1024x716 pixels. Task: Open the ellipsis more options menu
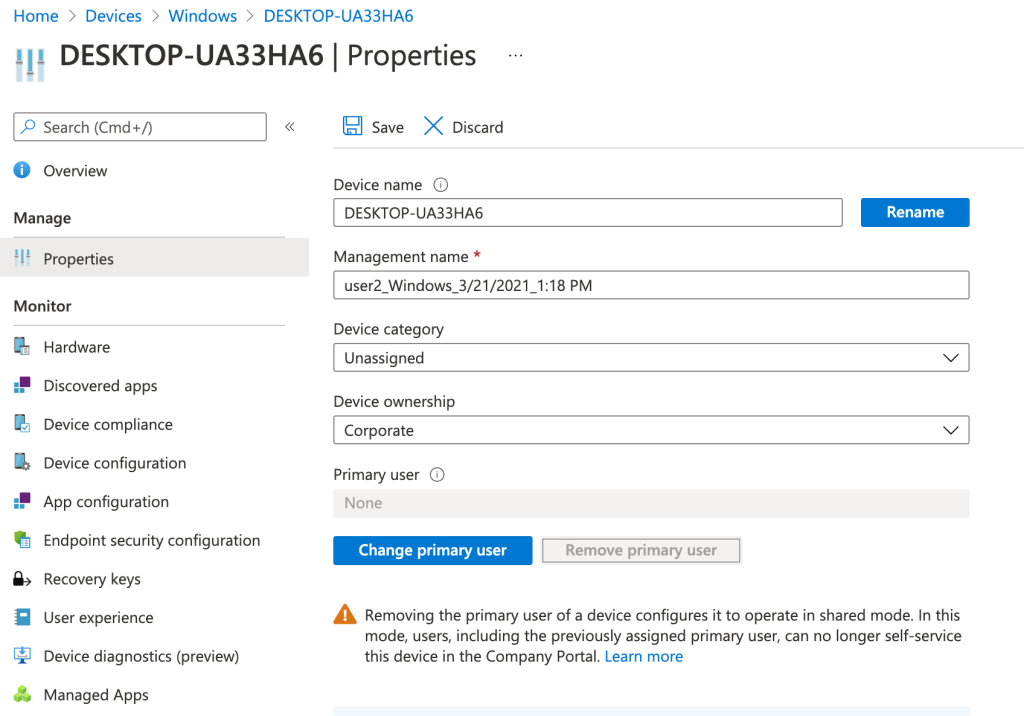(x=515, y=56)
